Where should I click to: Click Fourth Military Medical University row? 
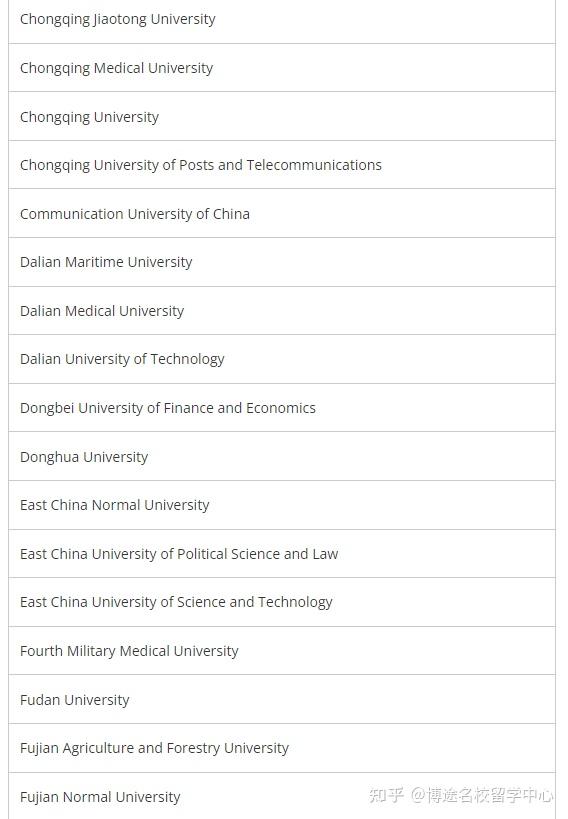click(282, 651)
